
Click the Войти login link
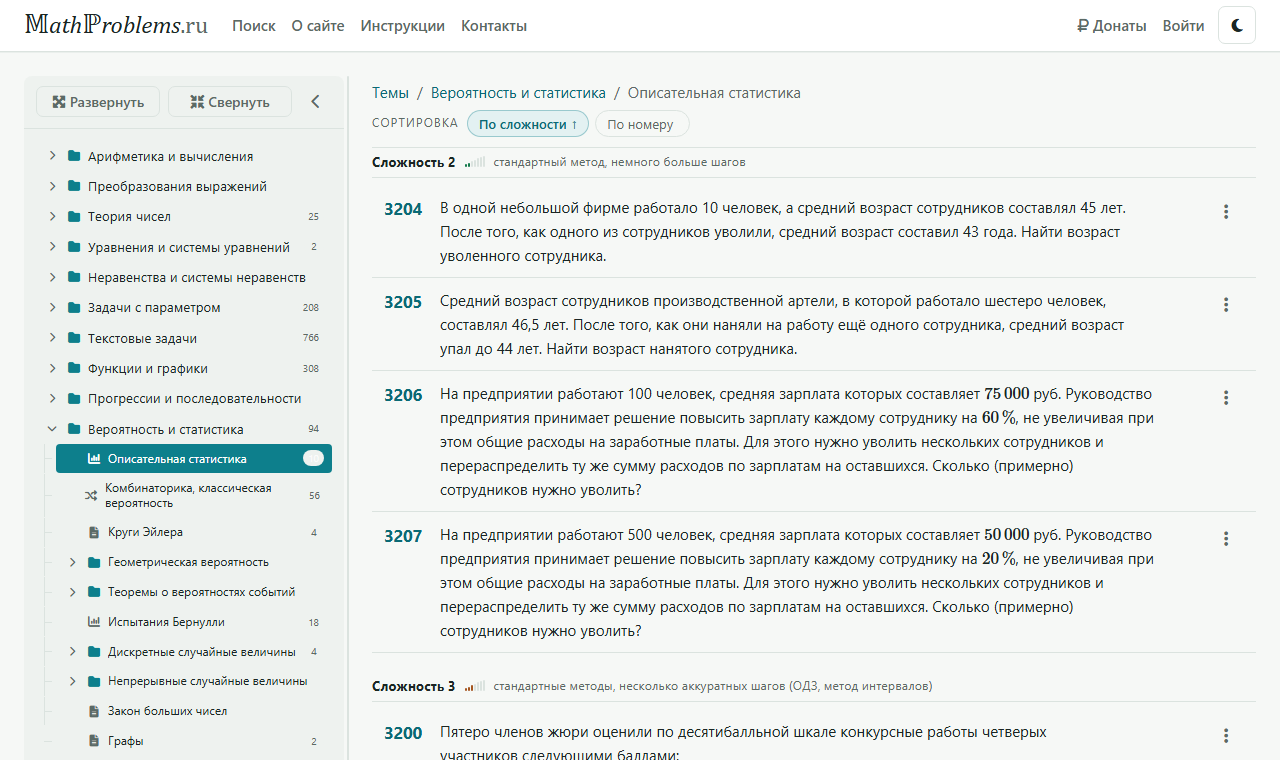pyautogui.click(x=1184, y=26)
